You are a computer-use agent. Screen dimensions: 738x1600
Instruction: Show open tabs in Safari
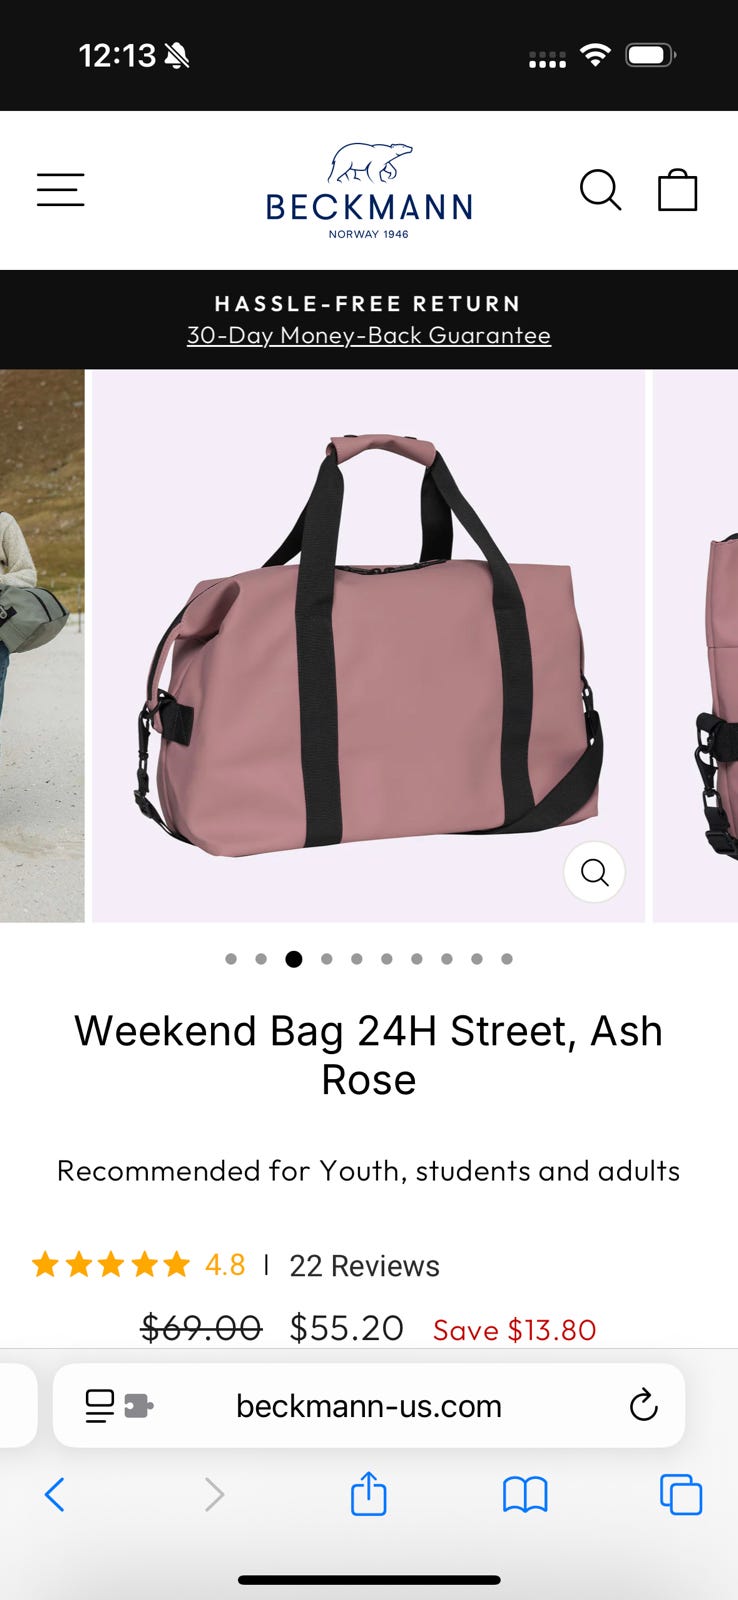click(681, 1495)
